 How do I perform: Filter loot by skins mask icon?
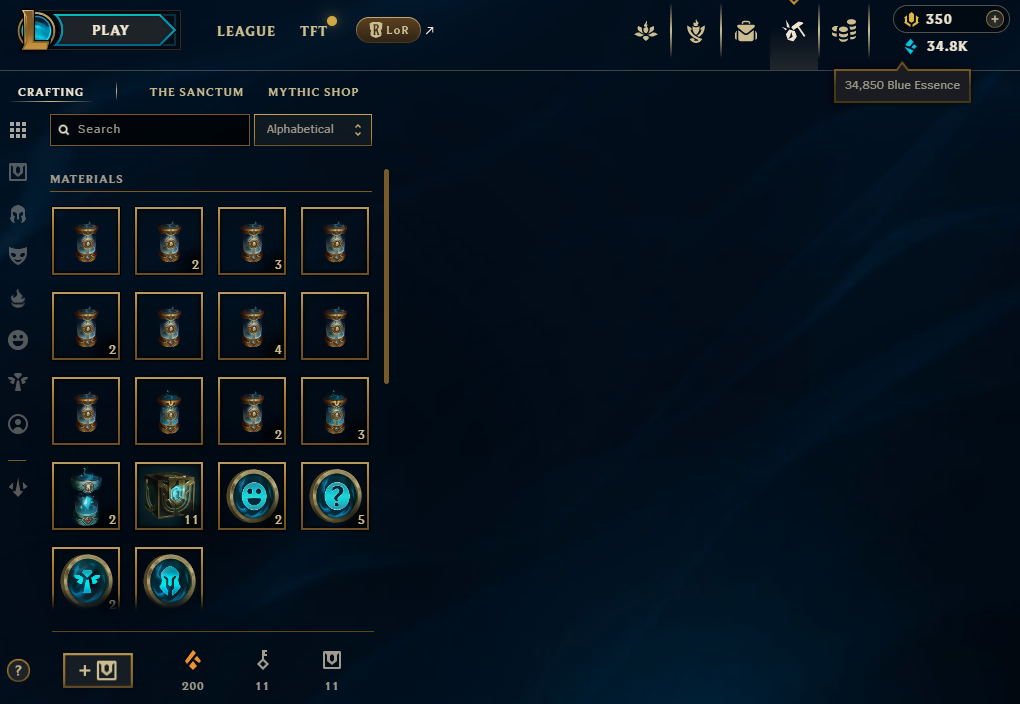point(18,256)
